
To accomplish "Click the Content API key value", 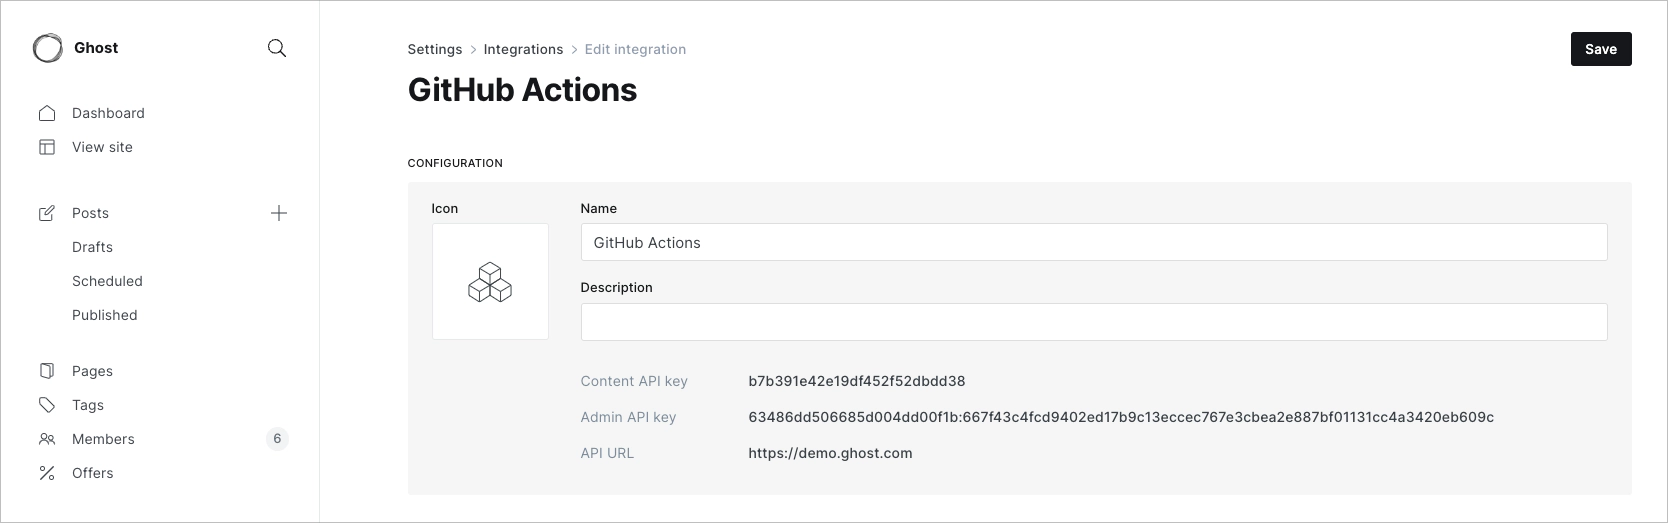I will click(x=857, y=381).
